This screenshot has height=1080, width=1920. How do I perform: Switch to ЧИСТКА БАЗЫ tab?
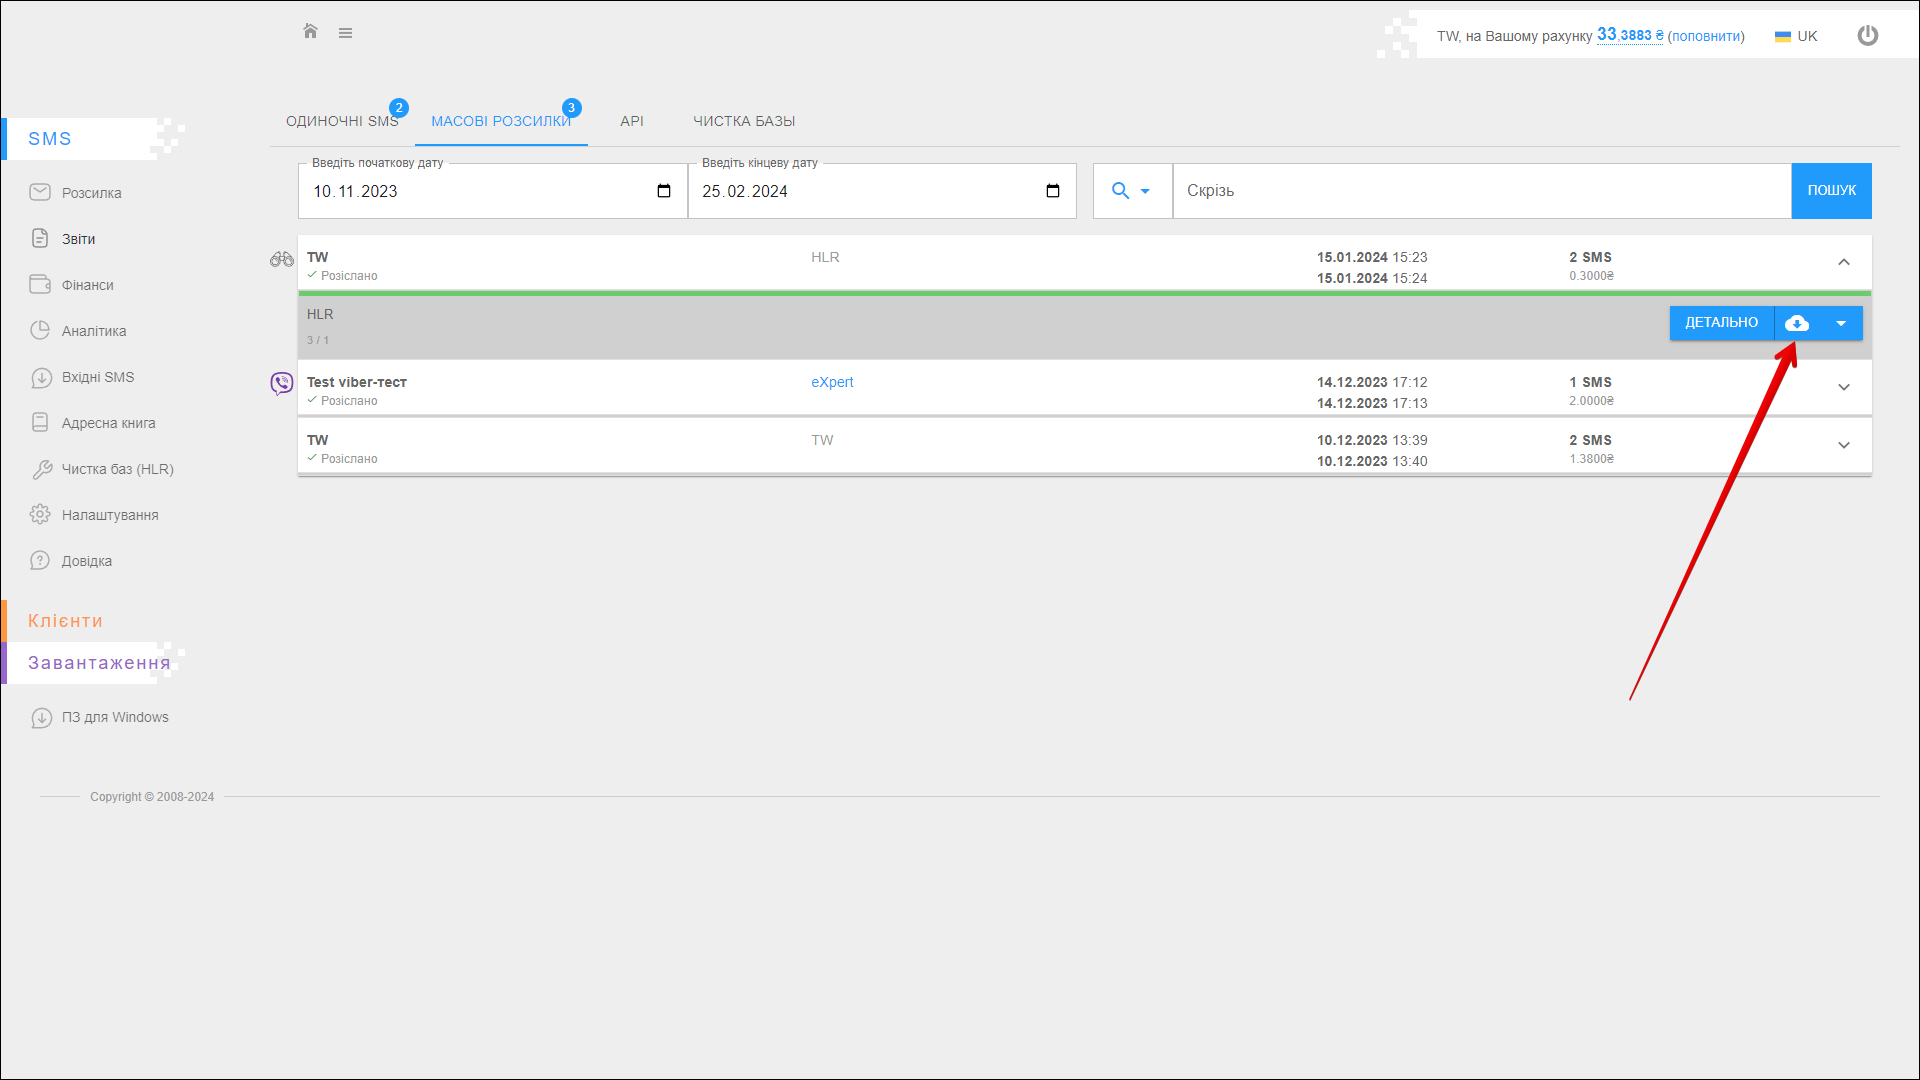pos(744,121)
